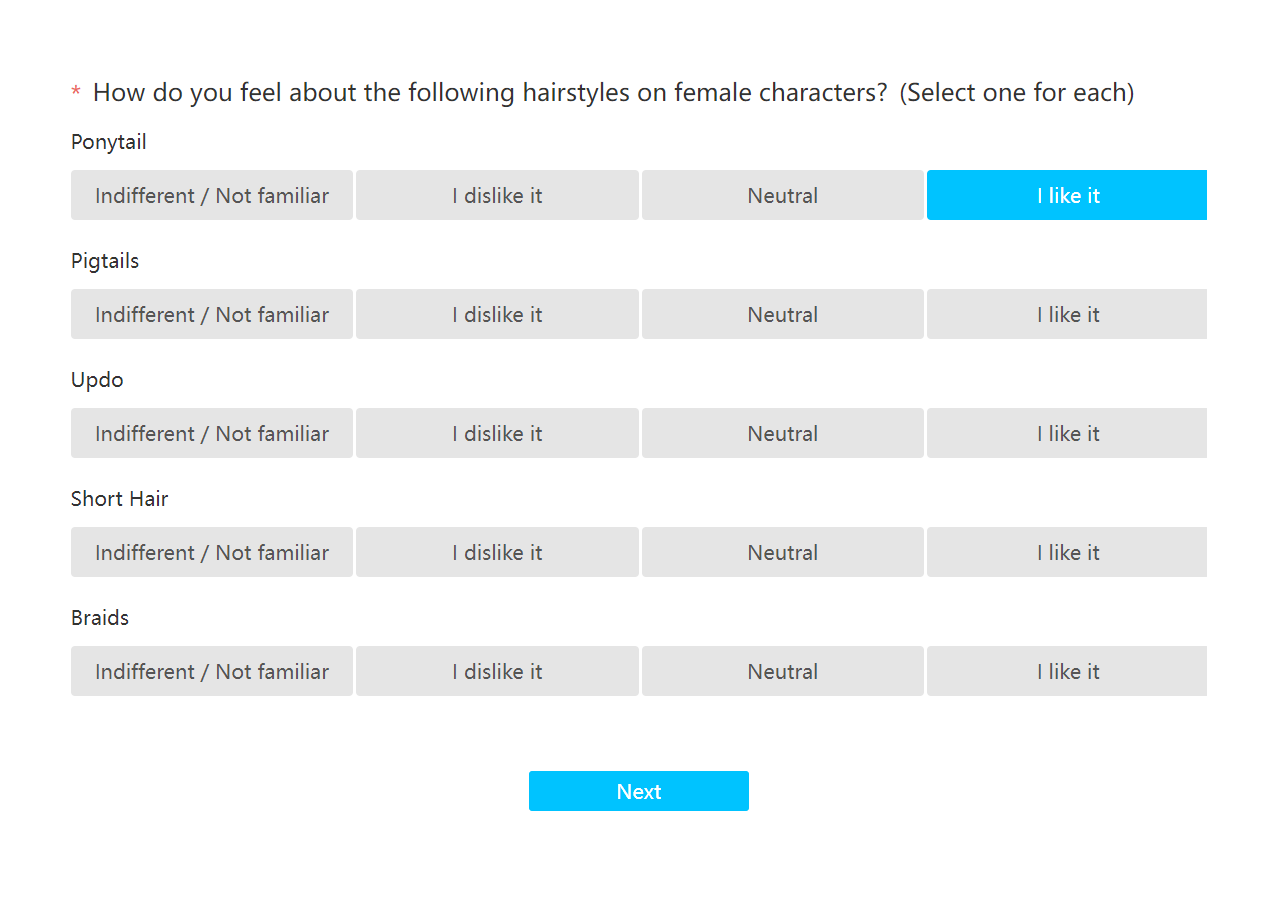Select 'I dislike it' for Ponytail
The height and width of the screenshot is (919, 1271).
497,195
